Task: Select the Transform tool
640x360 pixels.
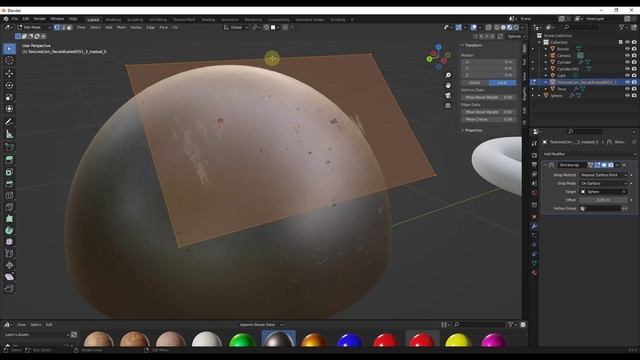Action: 9,109
